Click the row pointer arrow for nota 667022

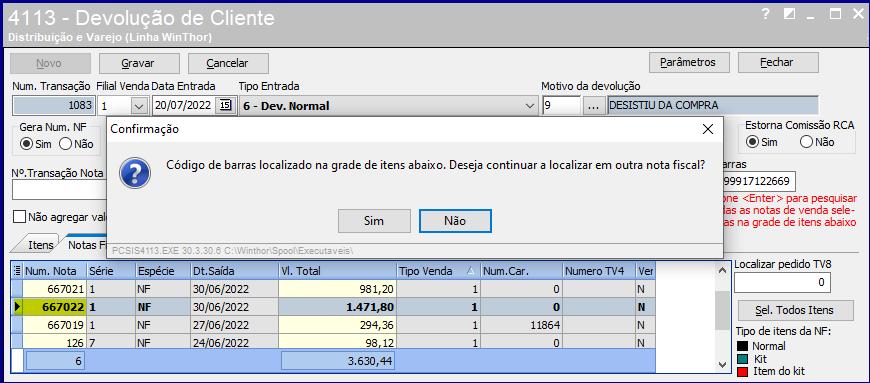17,307
